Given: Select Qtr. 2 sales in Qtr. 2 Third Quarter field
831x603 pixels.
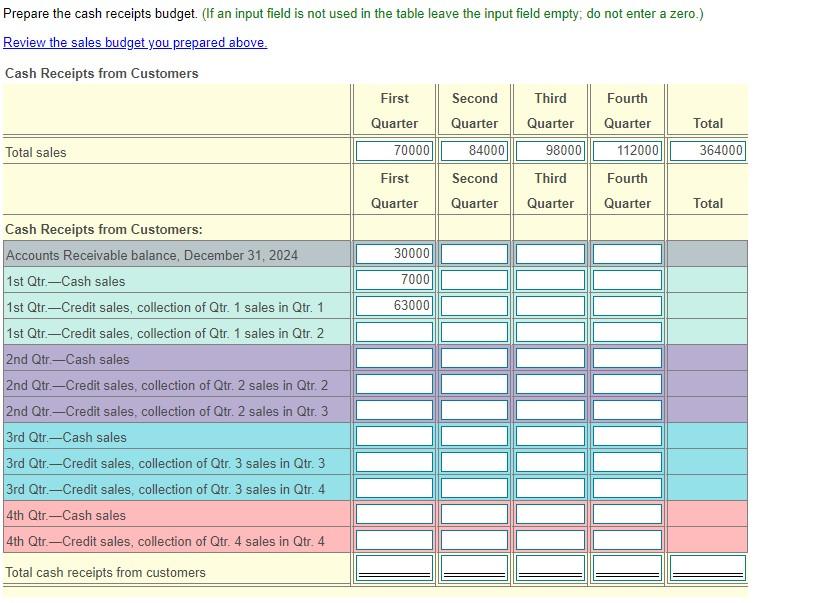Looking at the screenshot, I should (x=550, y=384).
